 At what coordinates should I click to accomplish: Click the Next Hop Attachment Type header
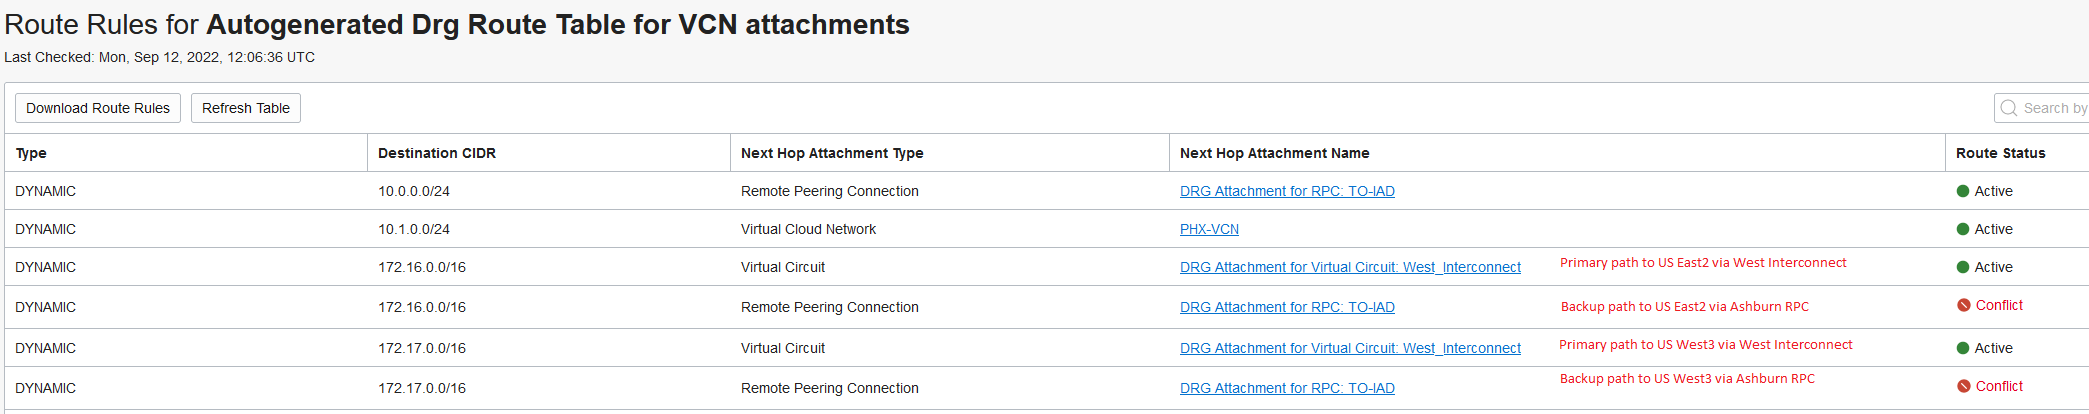tap(832, 153)
